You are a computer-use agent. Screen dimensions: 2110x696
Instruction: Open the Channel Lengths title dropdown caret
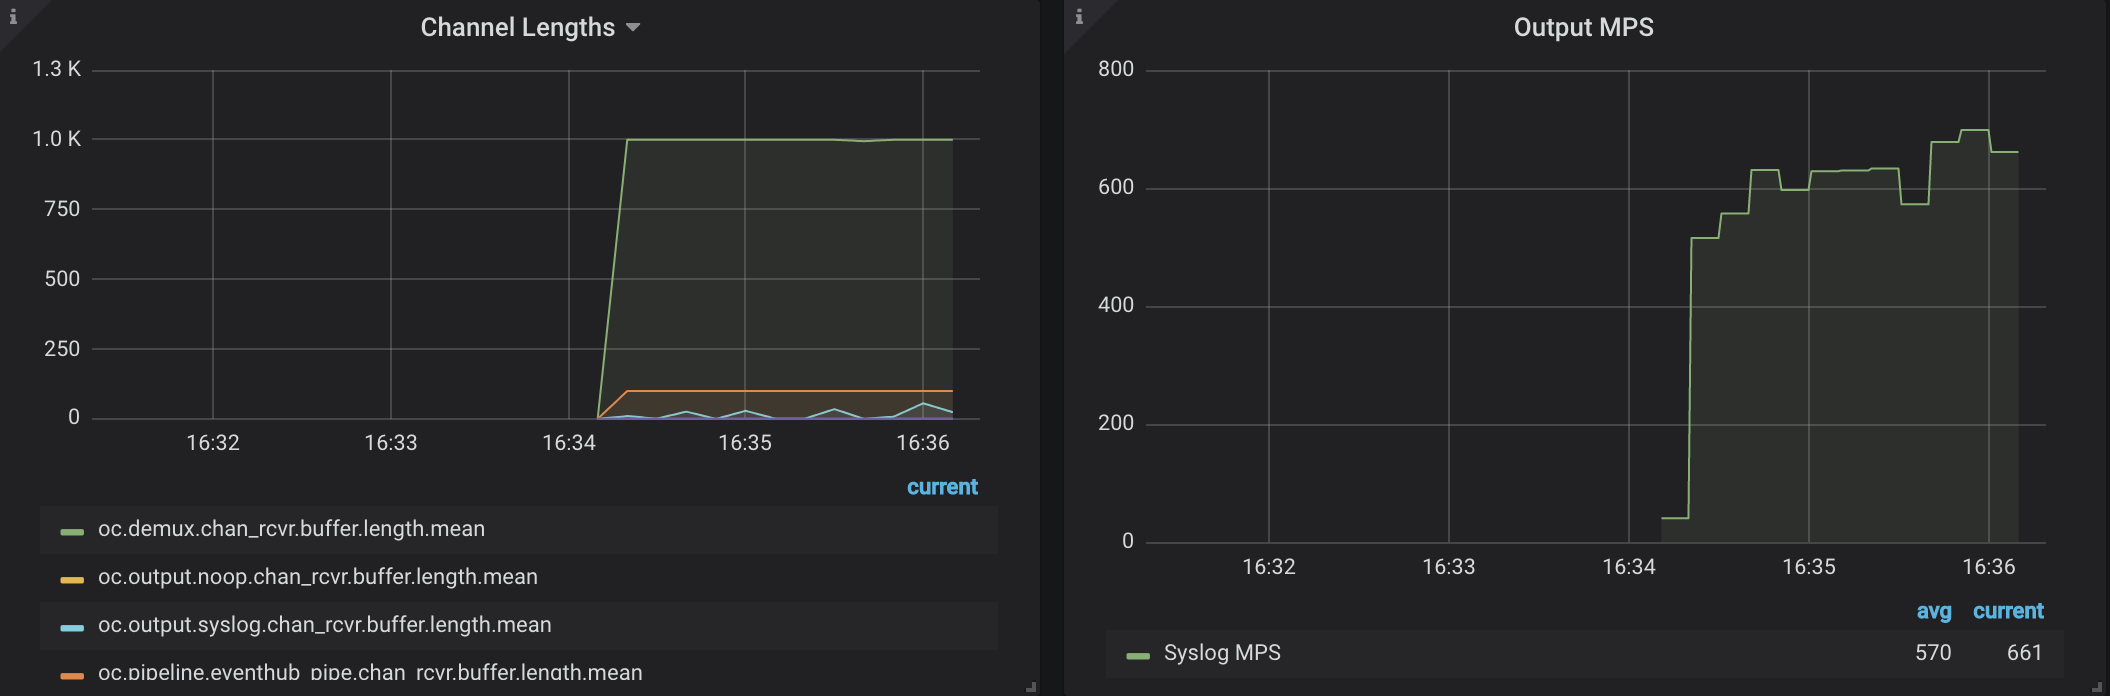[632, 28]
